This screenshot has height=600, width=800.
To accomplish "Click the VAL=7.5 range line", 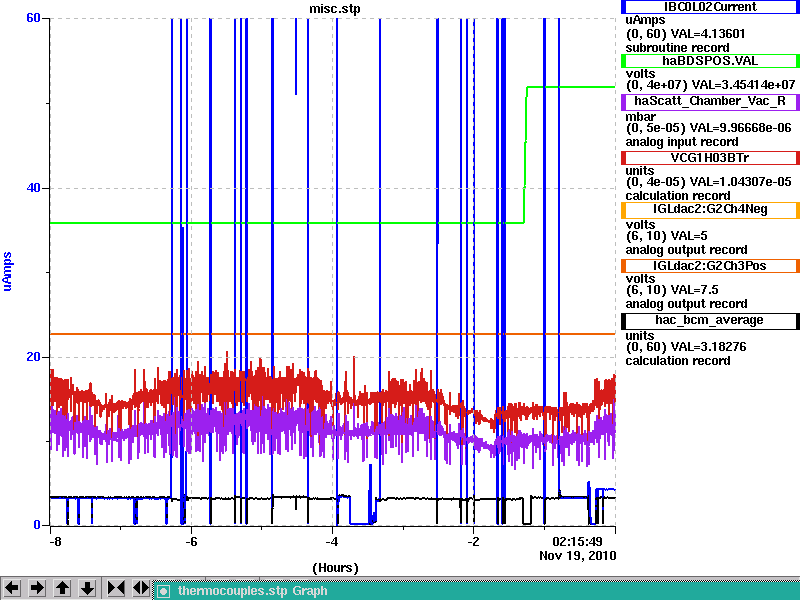I will tap(672, 290).
